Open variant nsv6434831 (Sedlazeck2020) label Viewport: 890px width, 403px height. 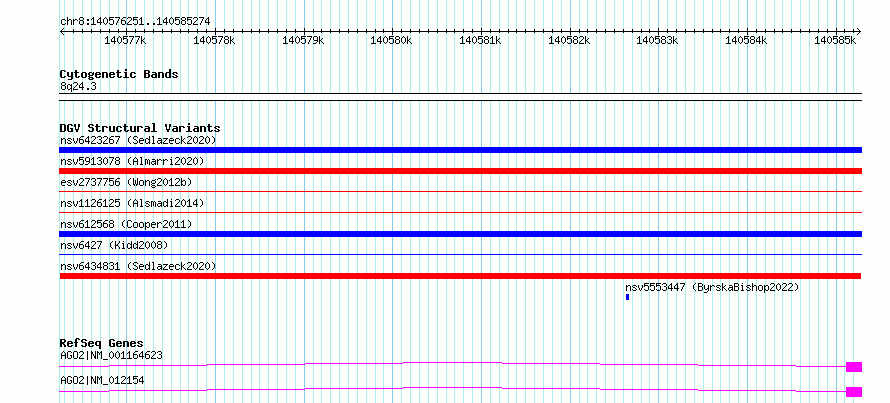pos(138,266)
